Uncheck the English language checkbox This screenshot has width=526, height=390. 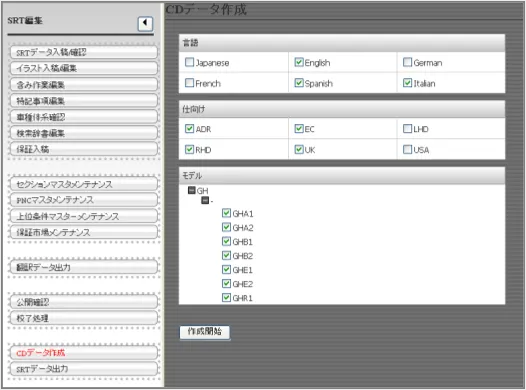click(x=299, y=62)
